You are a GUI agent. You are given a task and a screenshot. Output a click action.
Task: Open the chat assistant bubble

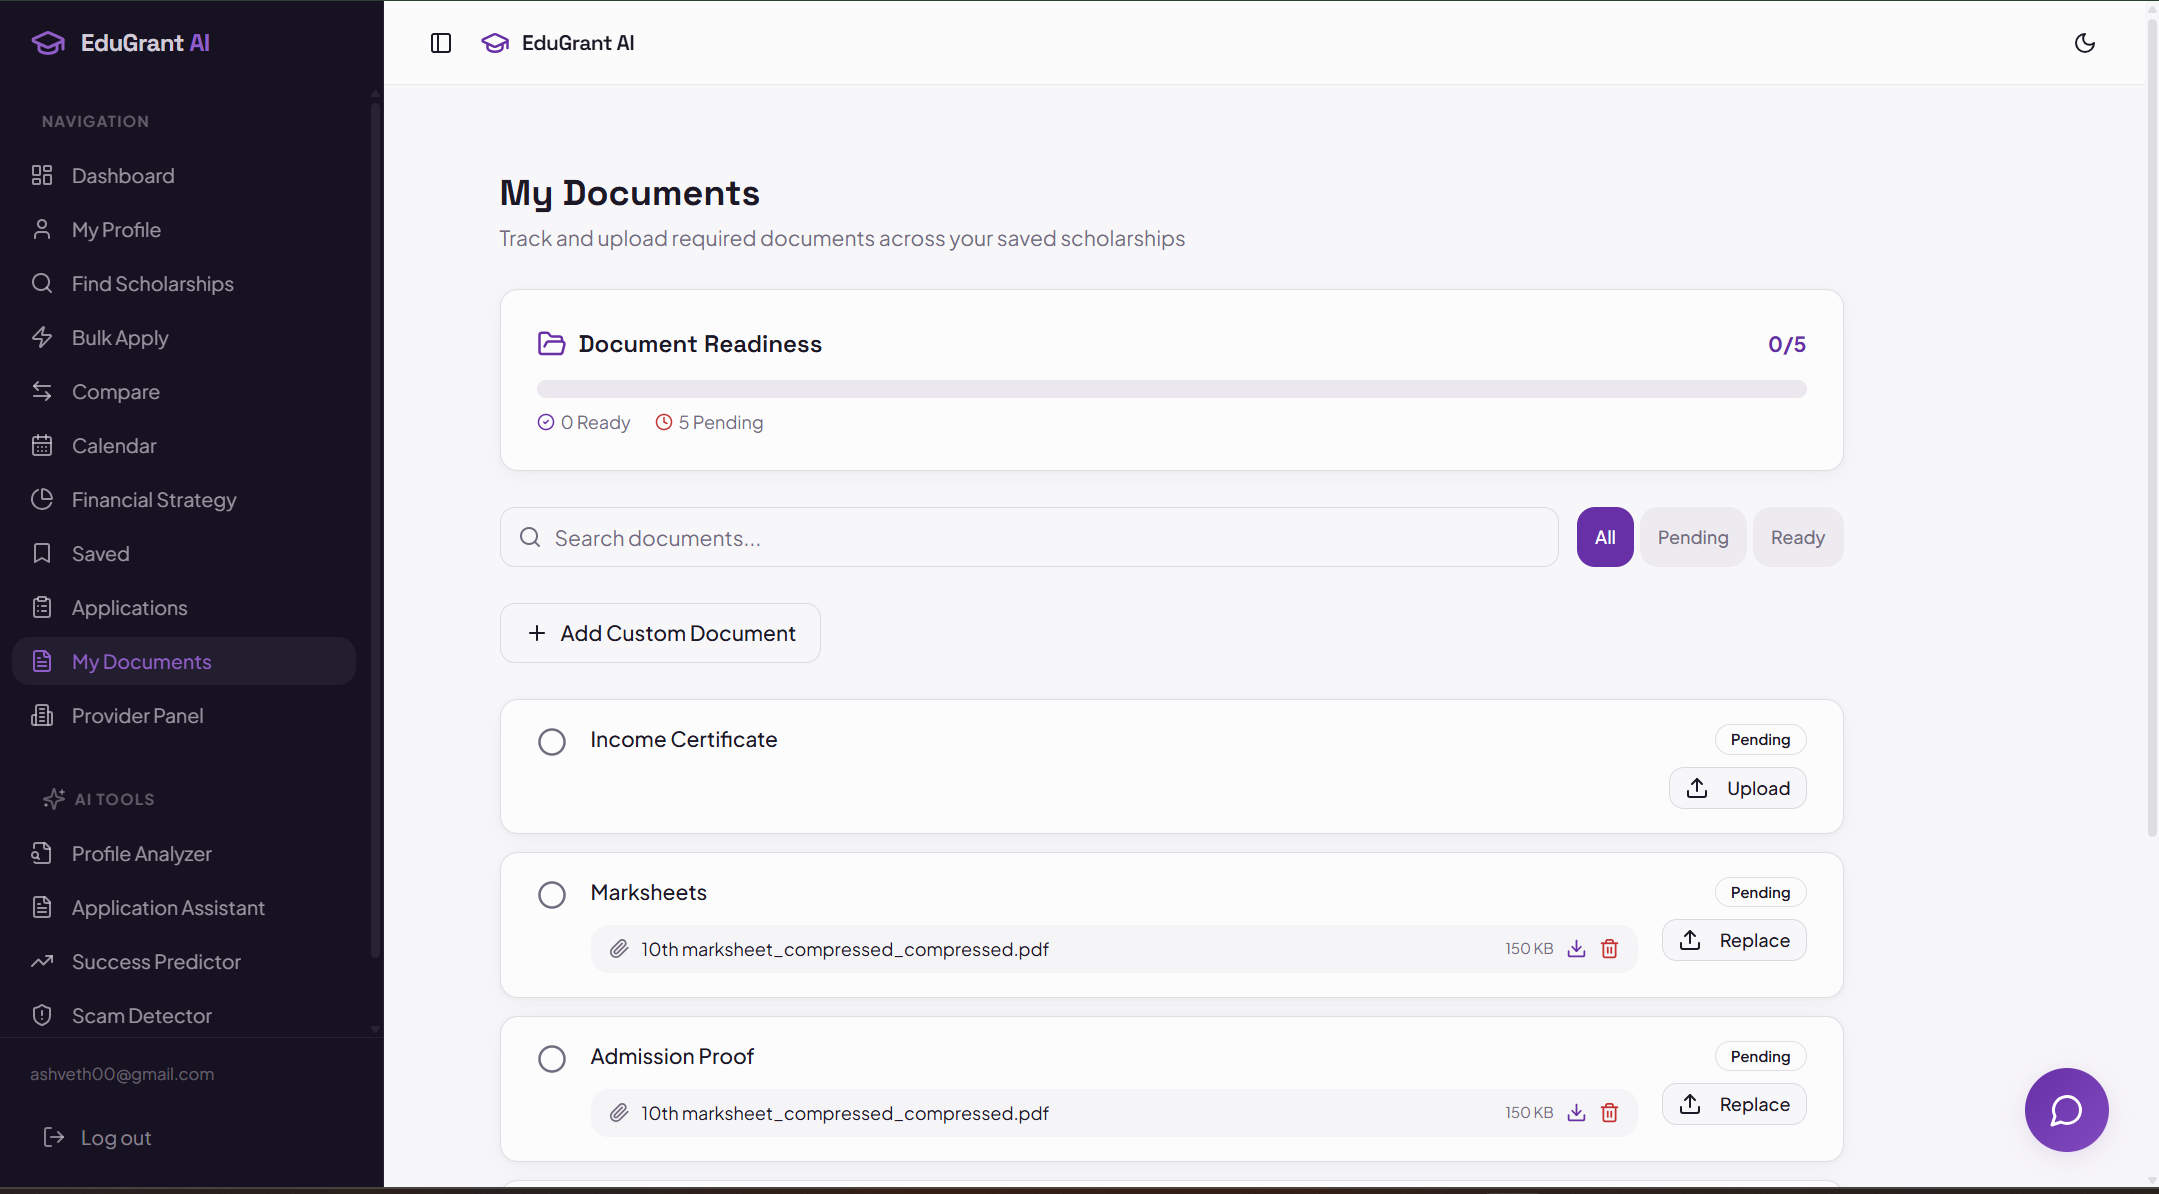click(2066, 1110)
